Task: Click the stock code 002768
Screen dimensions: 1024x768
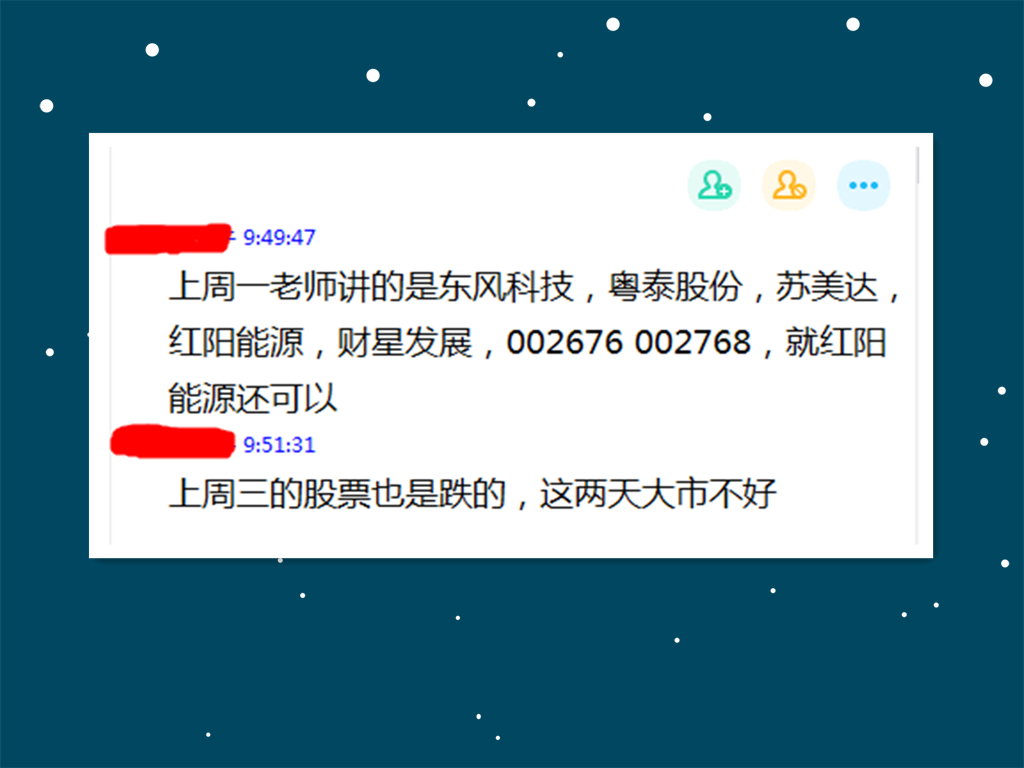Action: [x=693, y=342]
